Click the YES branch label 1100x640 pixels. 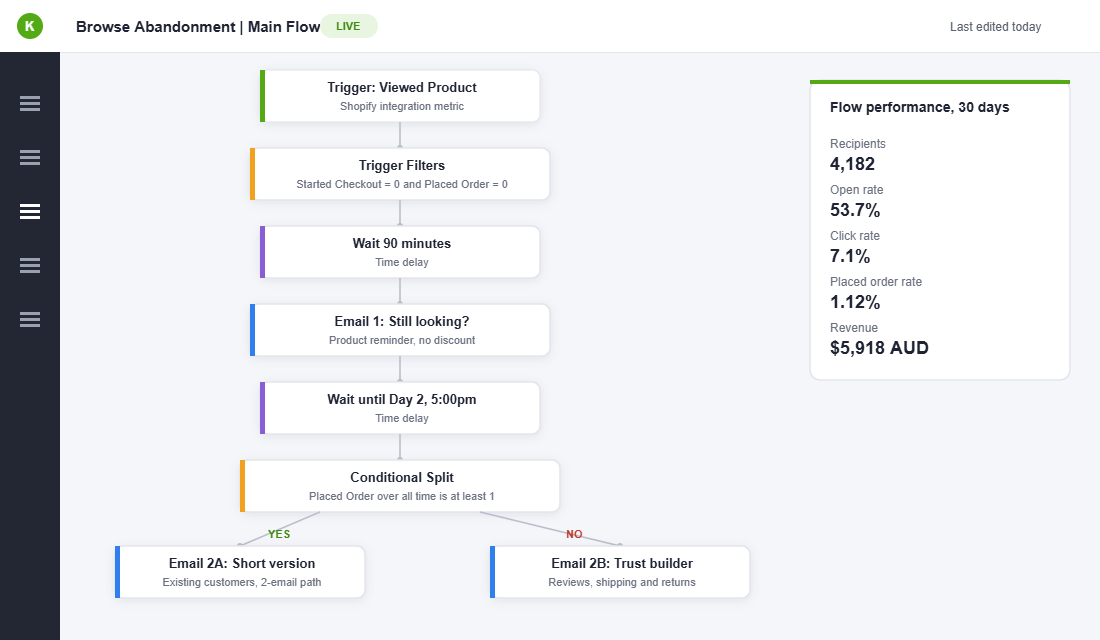click(x=279, y=534)
